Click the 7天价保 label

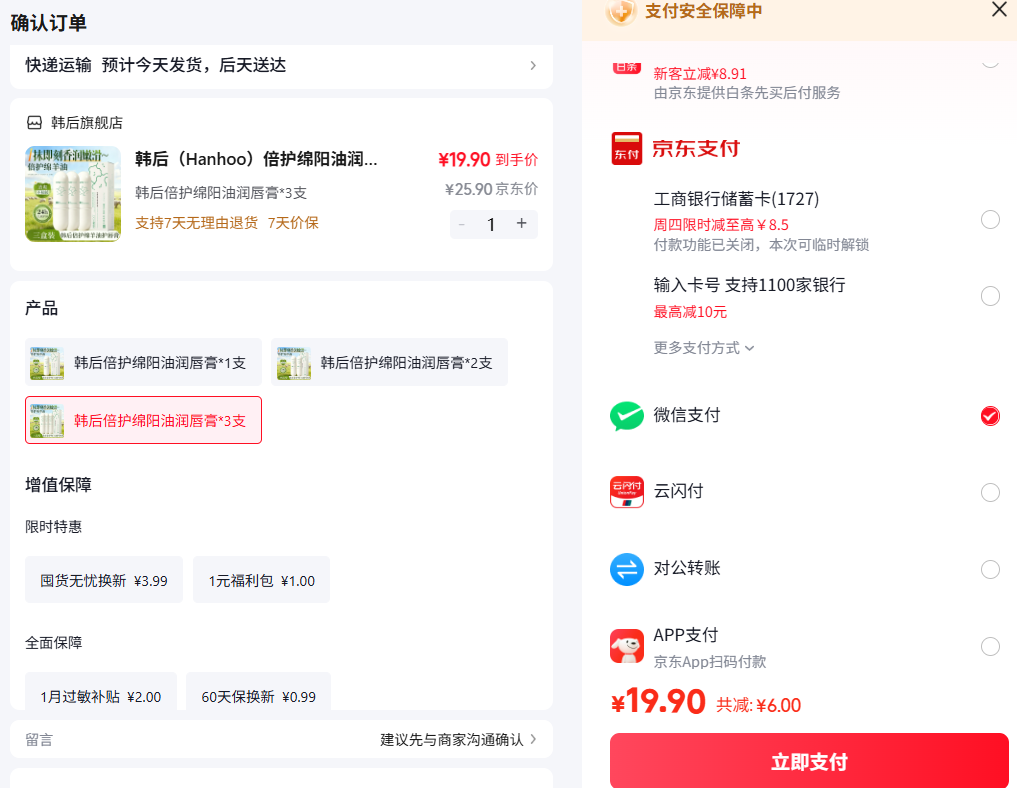[293, 223]
